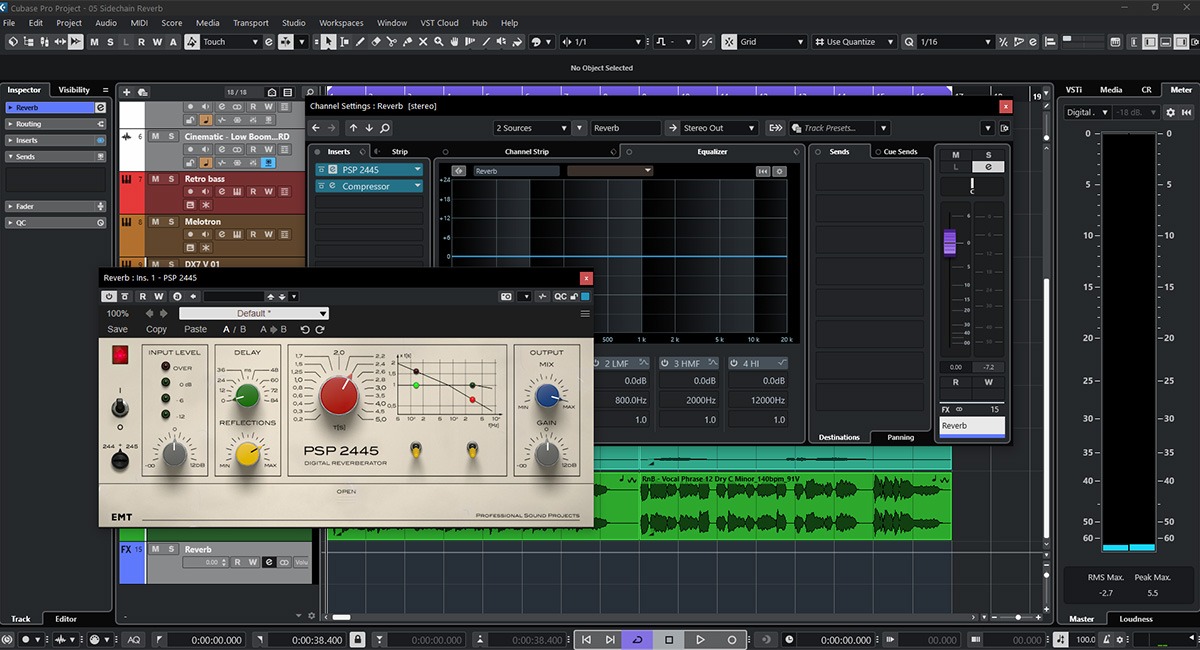The image size is (1200, 650).
Task: Toggle PSP 2445 plugin power button
Action: tap(108, 296)
